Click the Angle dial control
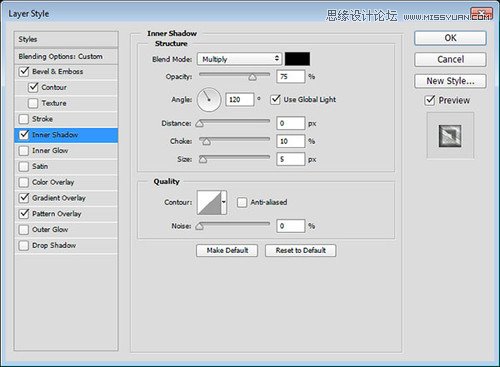The width and height of the screenshot is (500, 367). (209, 100)
